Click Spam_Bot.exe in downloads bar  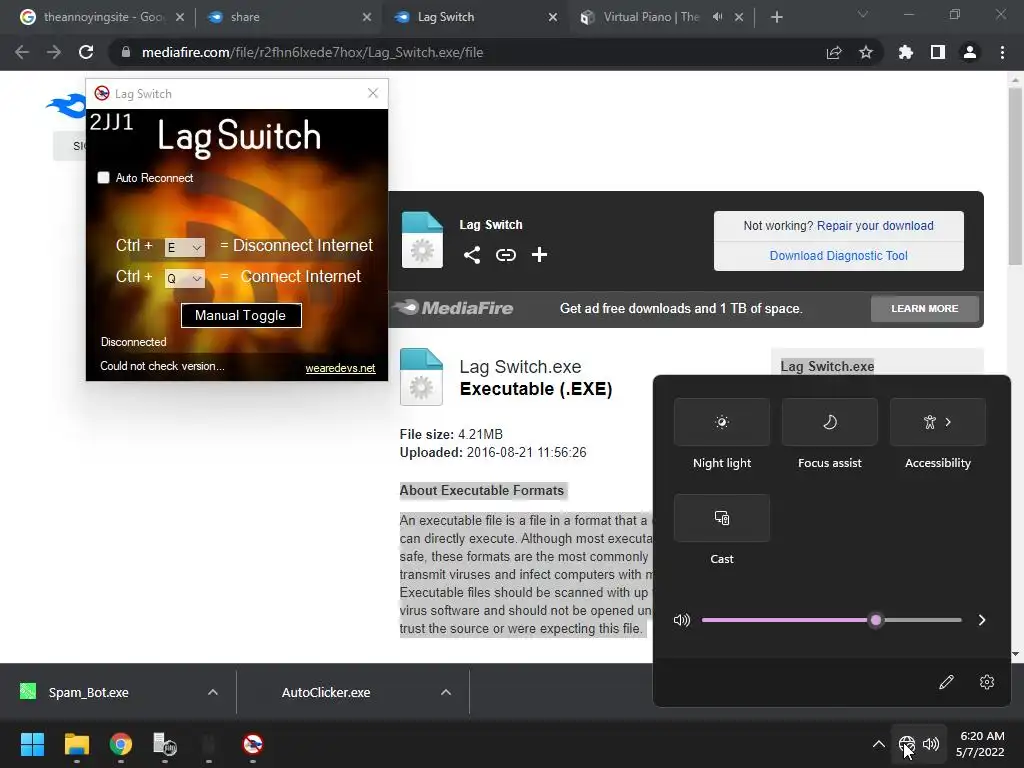tap(88, 692)
